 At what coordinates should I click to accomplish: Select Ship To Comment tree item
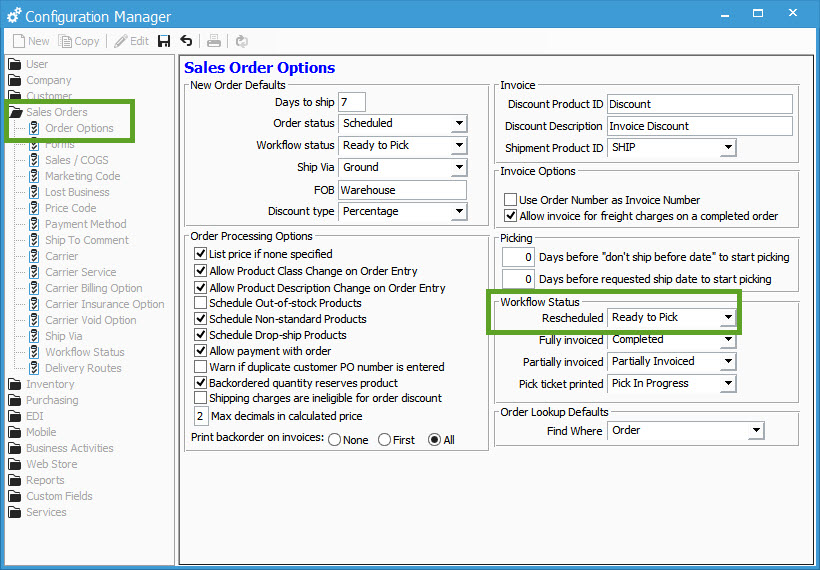(x=78, y=241)
